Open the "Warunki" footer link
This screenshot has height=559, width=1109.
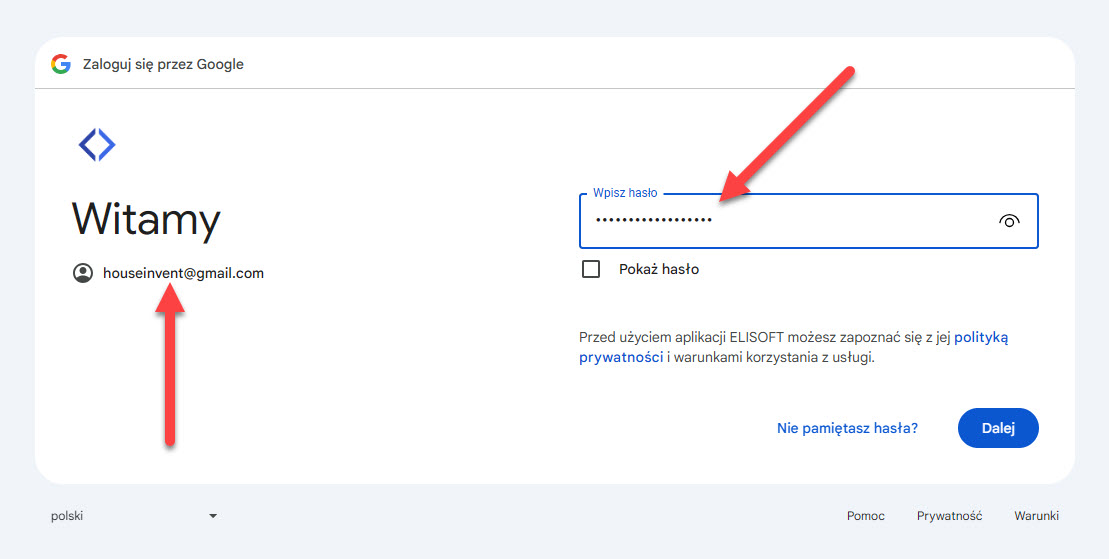tap(1036, 516)
